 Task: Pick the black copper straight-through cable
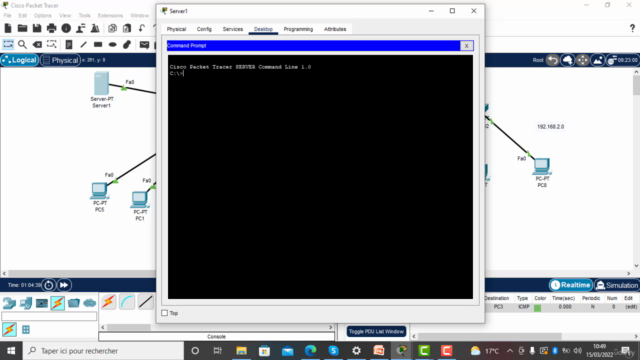pyautogui.click(x=145, y=302)
